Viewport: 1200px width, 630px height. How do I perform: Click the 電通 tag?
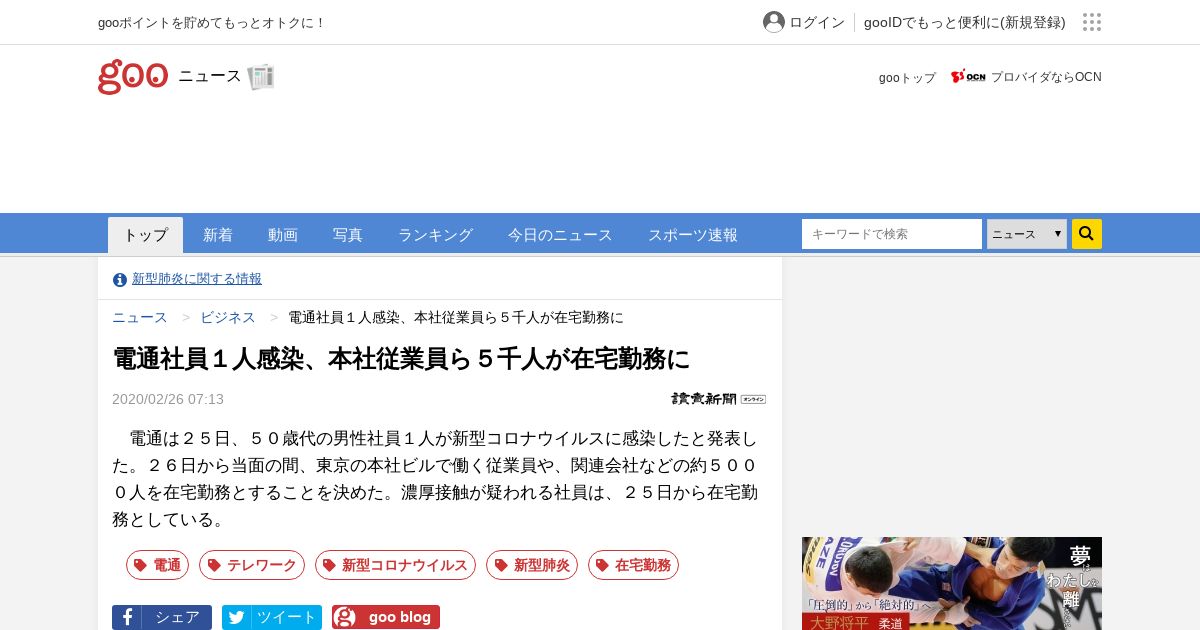pyautogui.click(x=157, y=565)
